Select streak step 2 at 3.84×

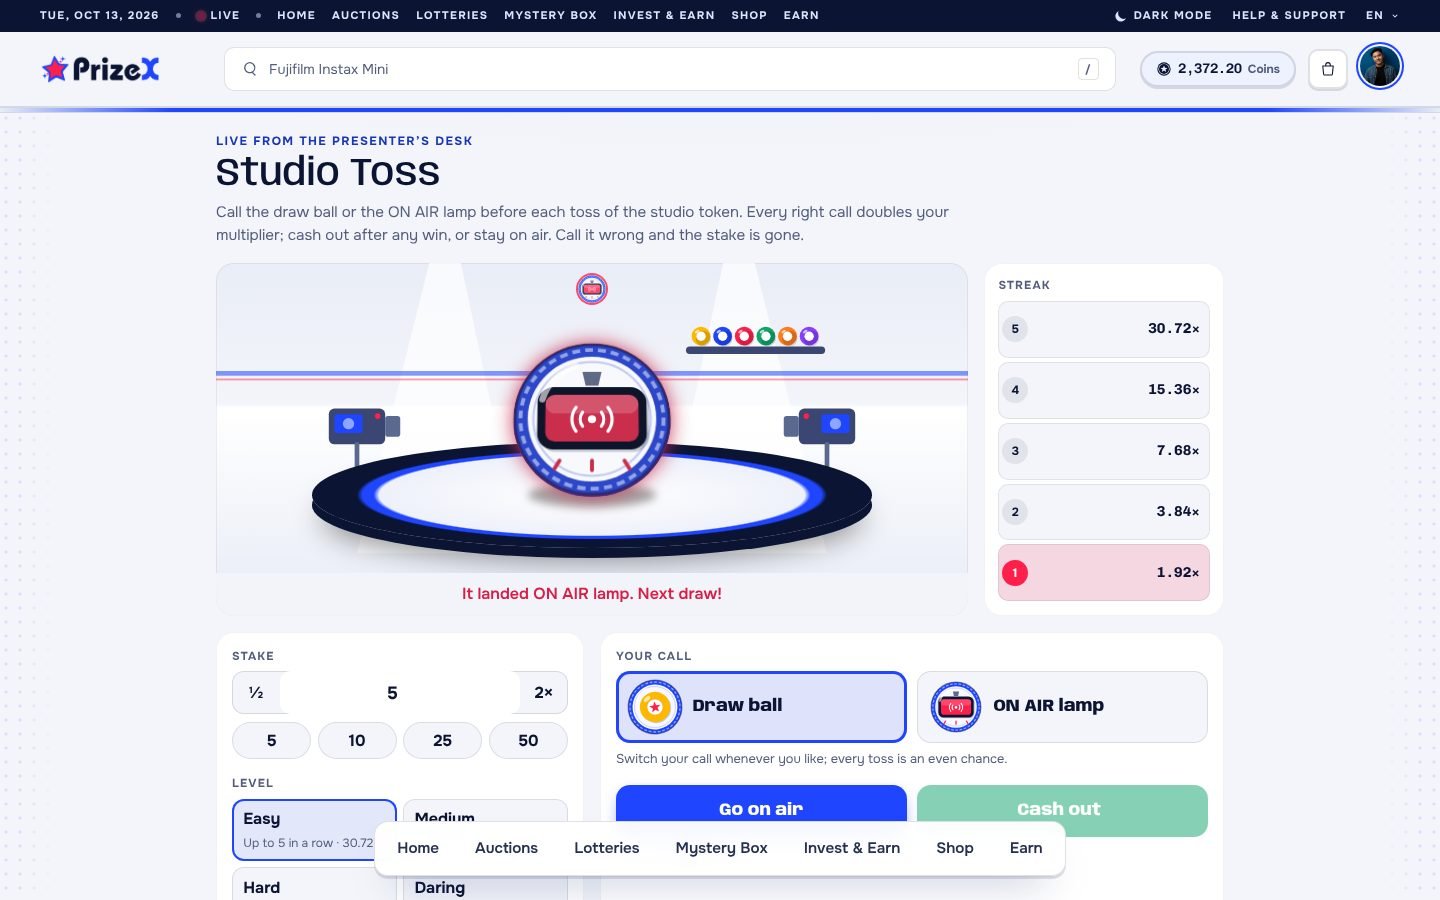pos(1104,512)
